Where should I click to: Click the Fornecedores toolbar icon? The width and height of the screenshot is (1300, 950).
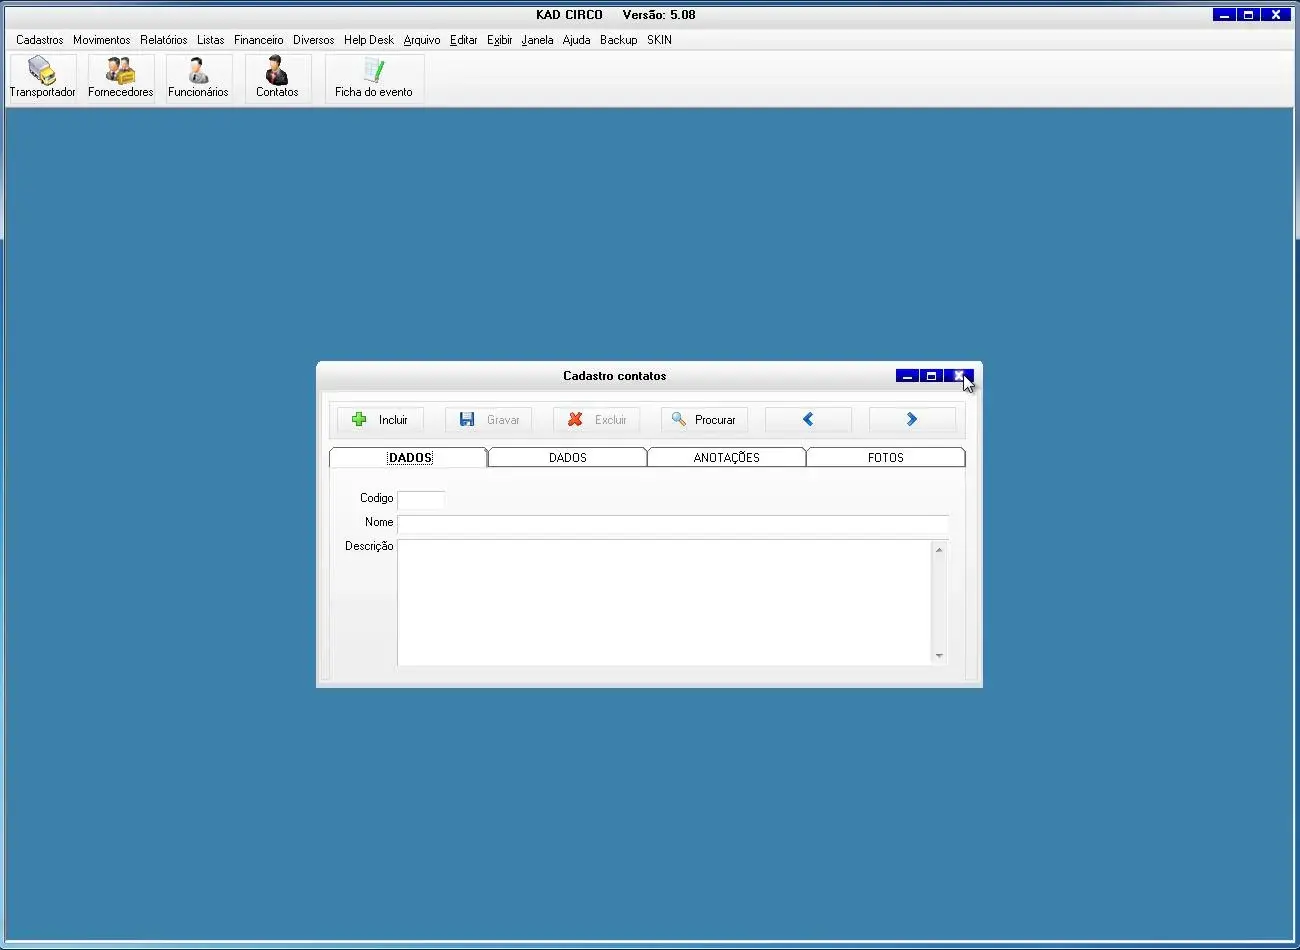121,78
